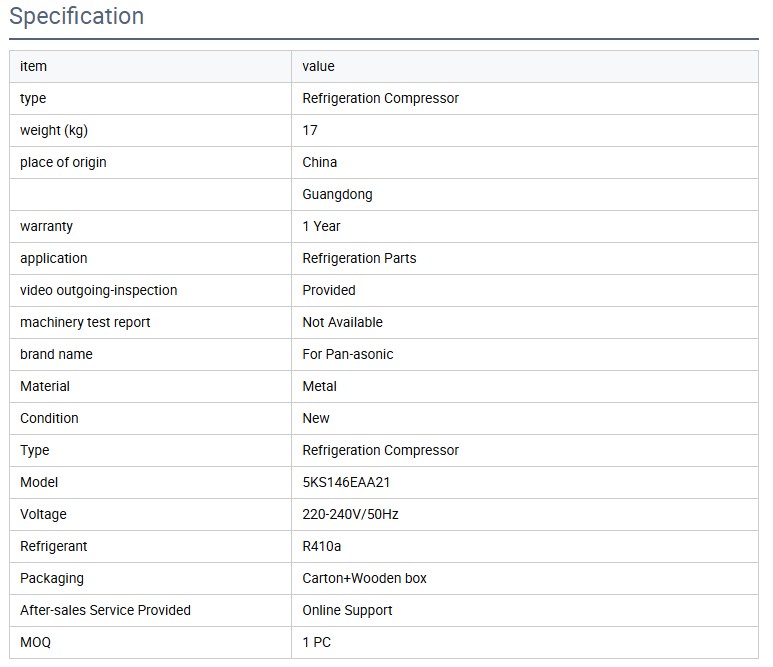
Task: Select the 'New' condition value
Action: click(316, 419)
